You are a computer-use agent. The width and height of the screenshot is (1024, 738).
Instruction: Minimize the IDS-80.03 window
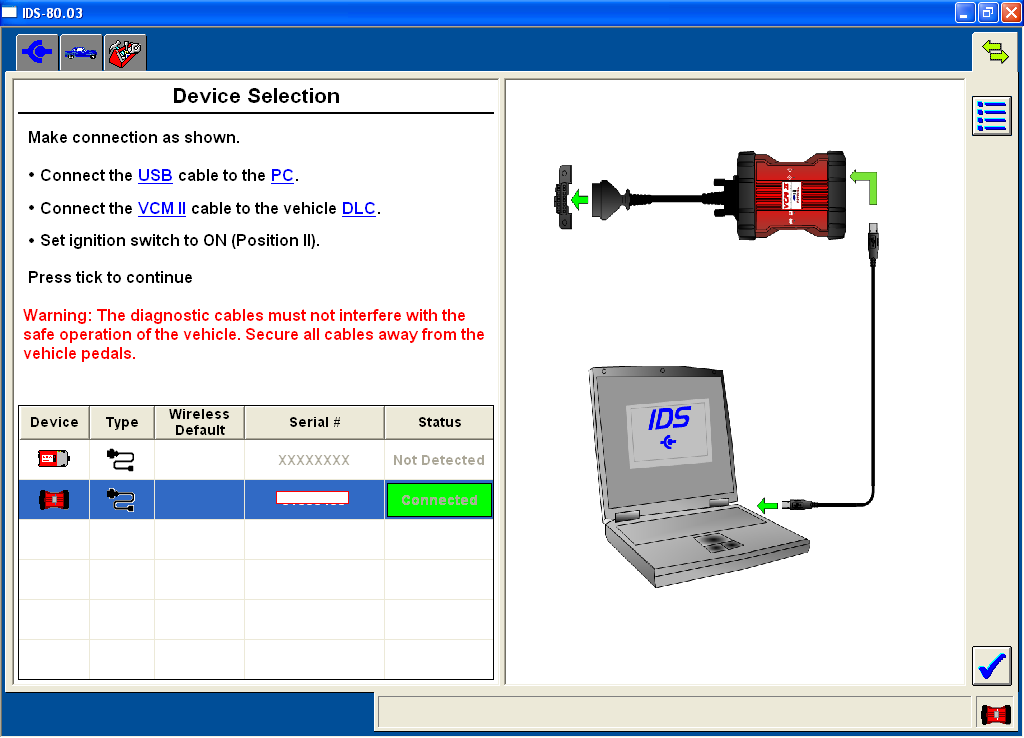pos(965,12)
